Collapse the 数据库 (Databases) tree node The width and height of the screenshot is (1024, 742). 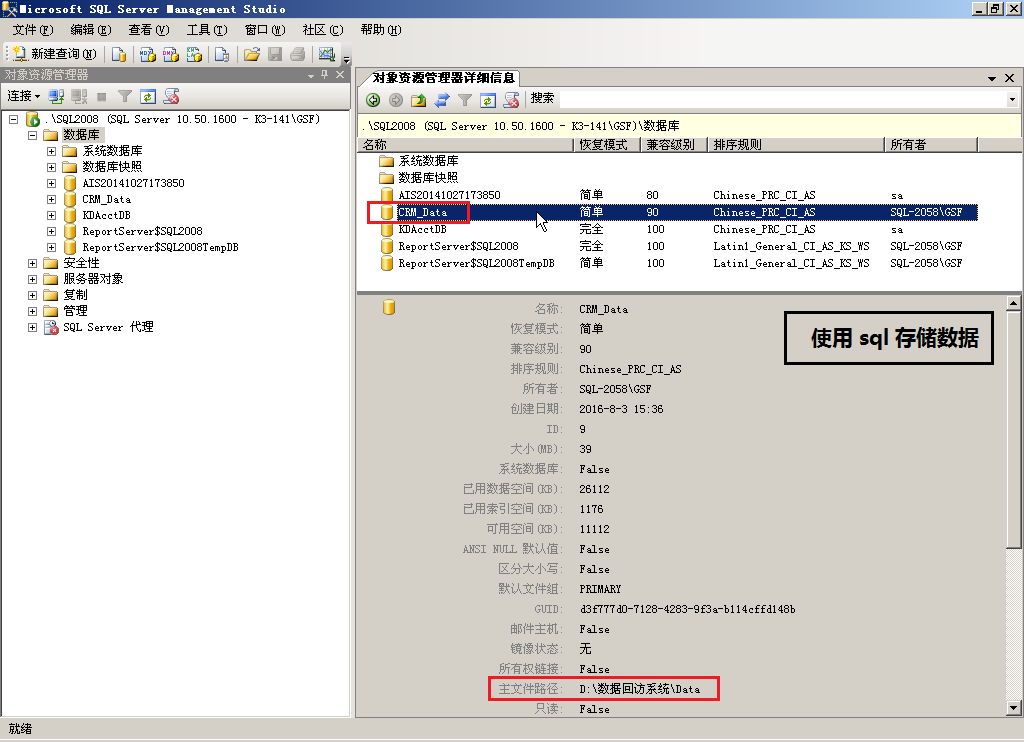pyautogui.click(x=33, y=135)
